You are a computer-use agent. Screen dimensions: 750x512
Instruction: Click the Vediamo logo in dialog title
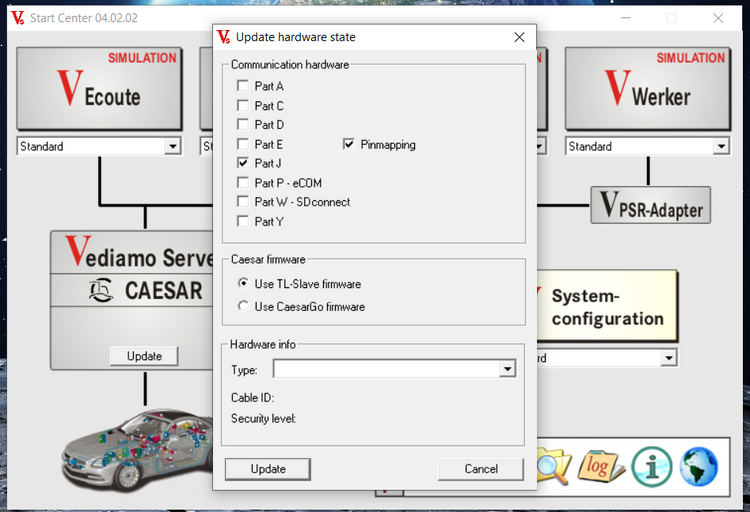coord(223,37)
